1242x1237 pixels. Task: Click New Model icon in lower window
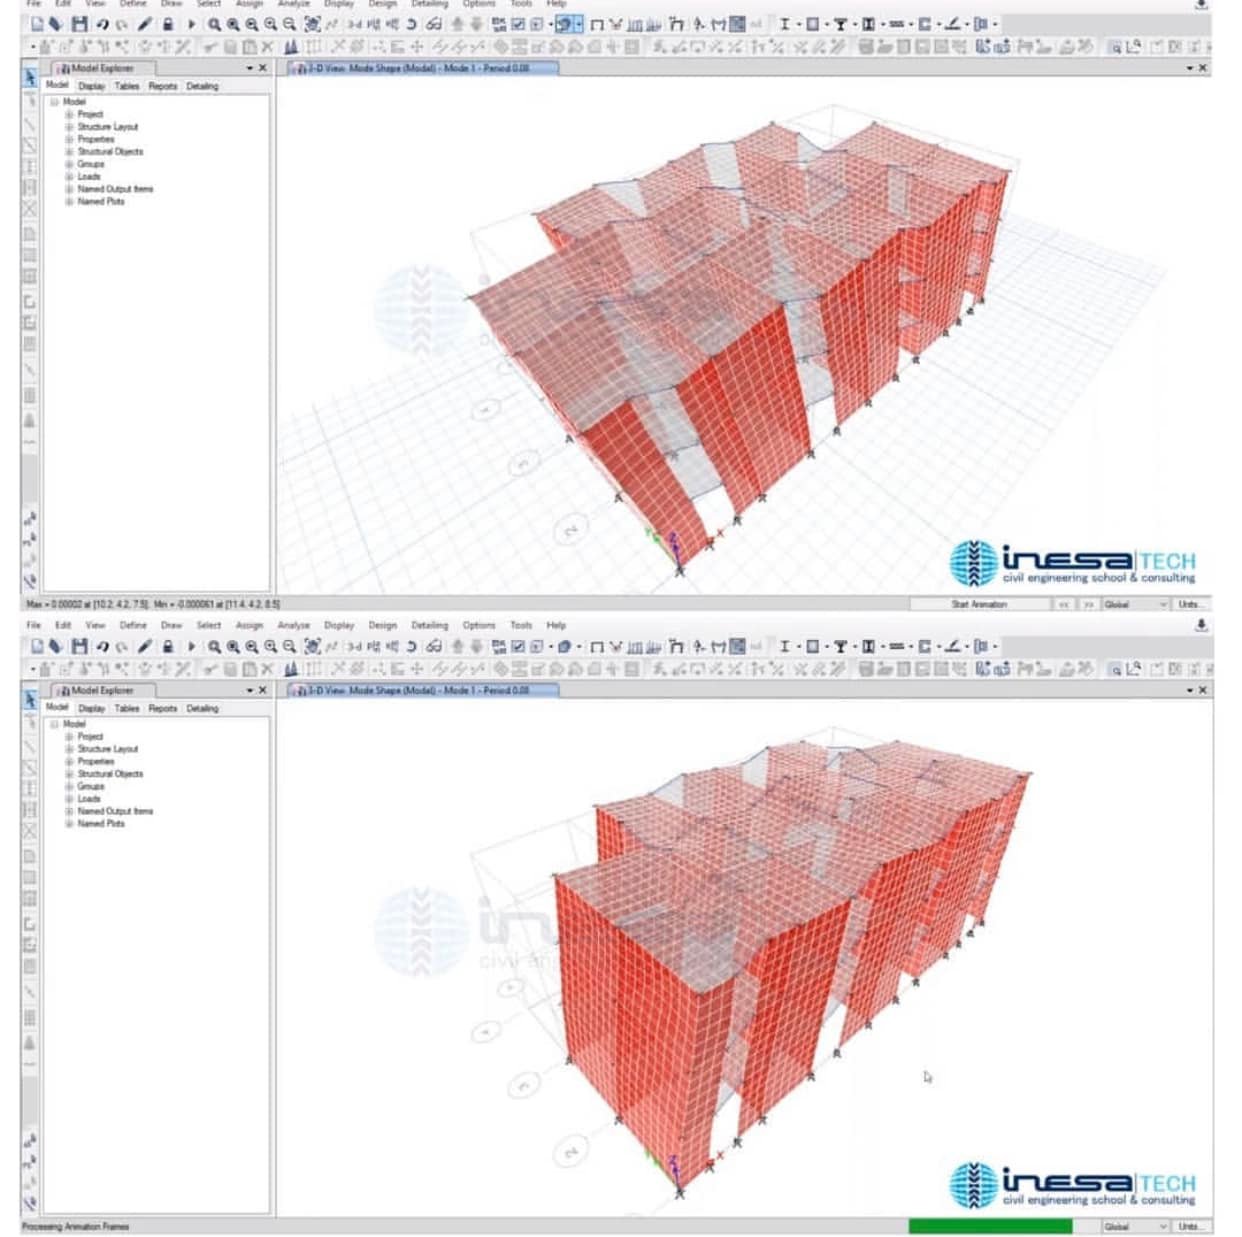[x=37, y=646]
